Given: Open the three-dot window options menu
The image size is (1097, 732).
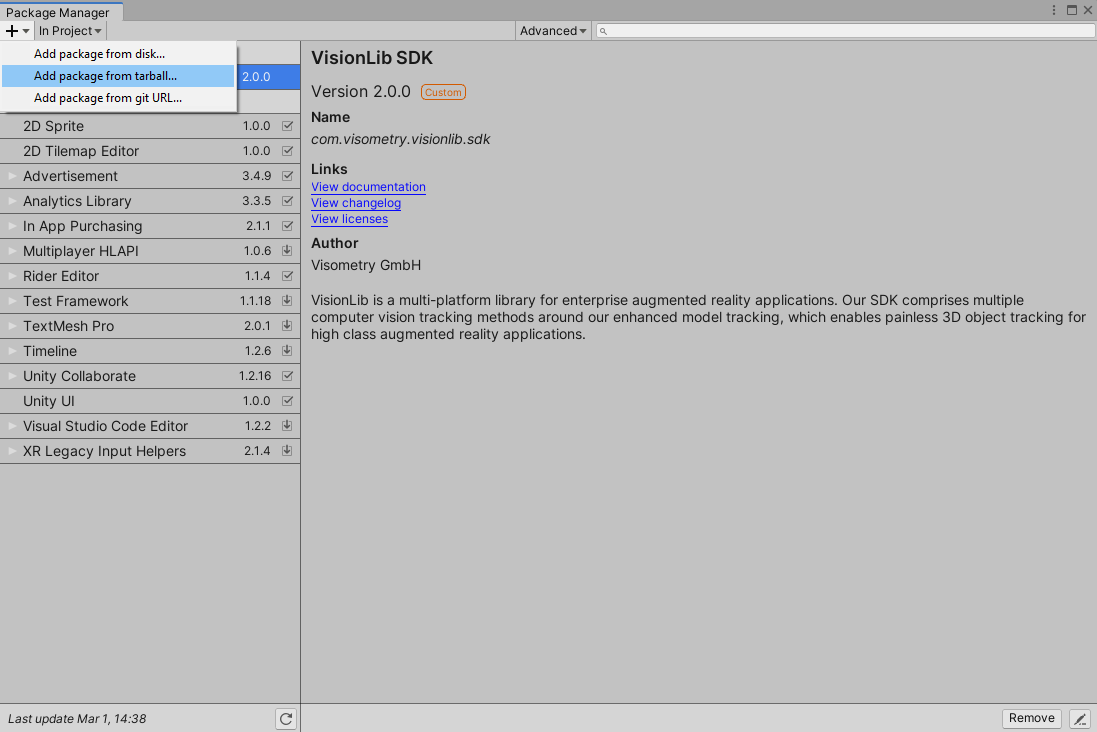Looking at the screenshot, I should pyautogui.click(x=1053, y=10).
